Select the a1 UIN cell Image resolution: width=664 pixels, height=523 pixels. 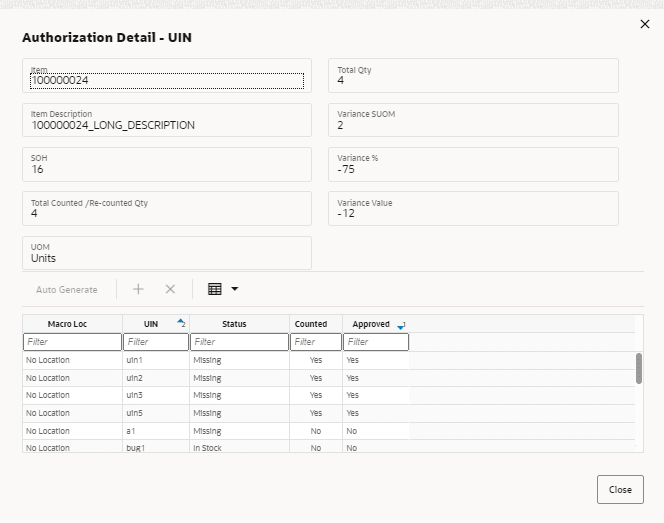click(156, 431)
